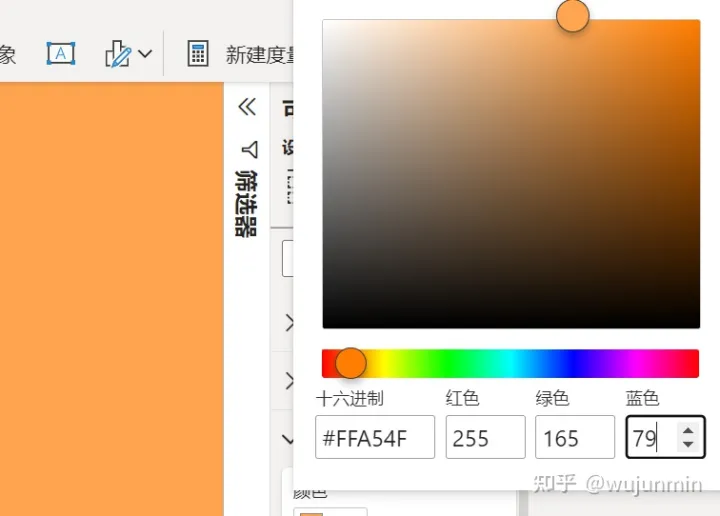Click the saturation handle in color square
The image size is (720, 516).
tap(573, 16)
